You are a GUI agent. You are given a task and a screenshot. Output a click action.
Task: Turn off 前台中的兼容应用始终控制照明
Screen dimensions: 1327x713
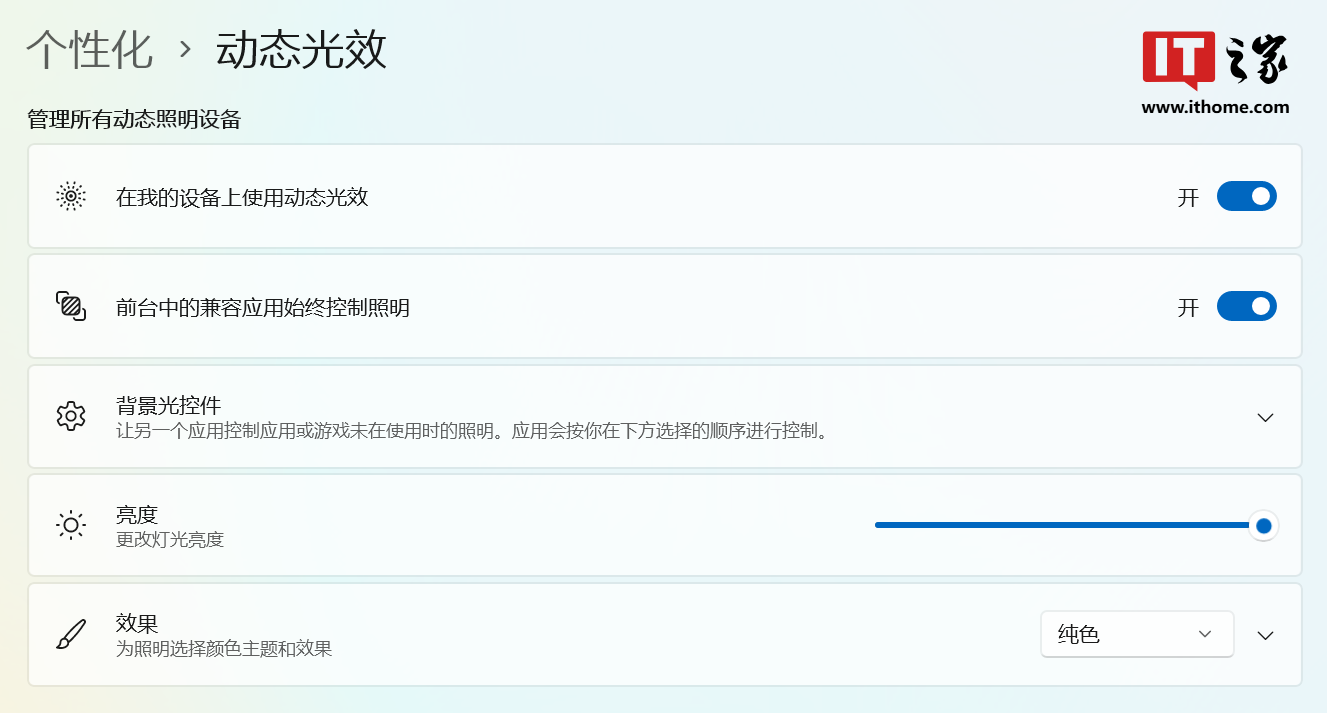coord(1246,306)
